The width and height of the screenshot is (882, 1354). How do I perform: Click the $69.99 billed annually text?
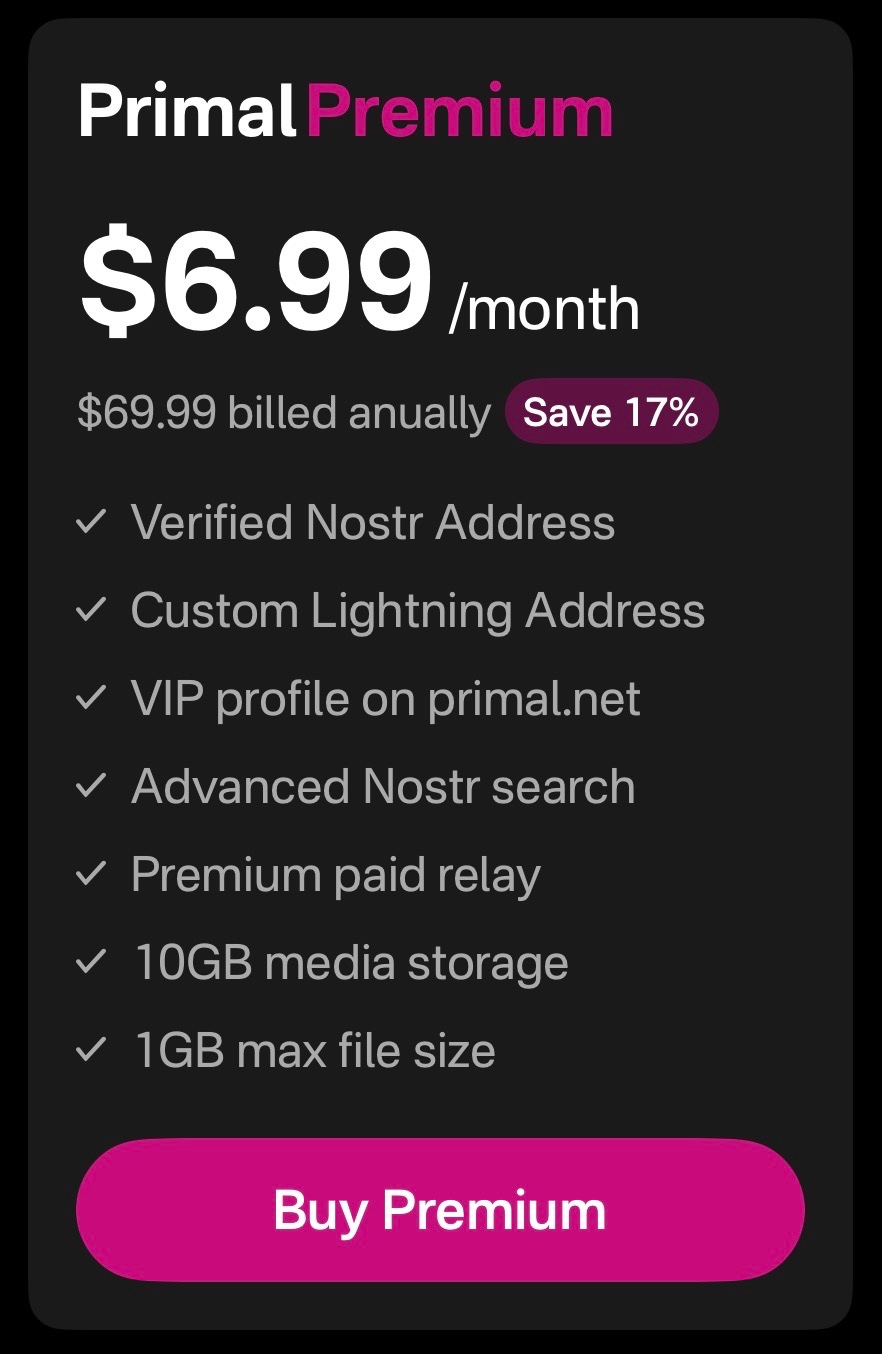284,412
